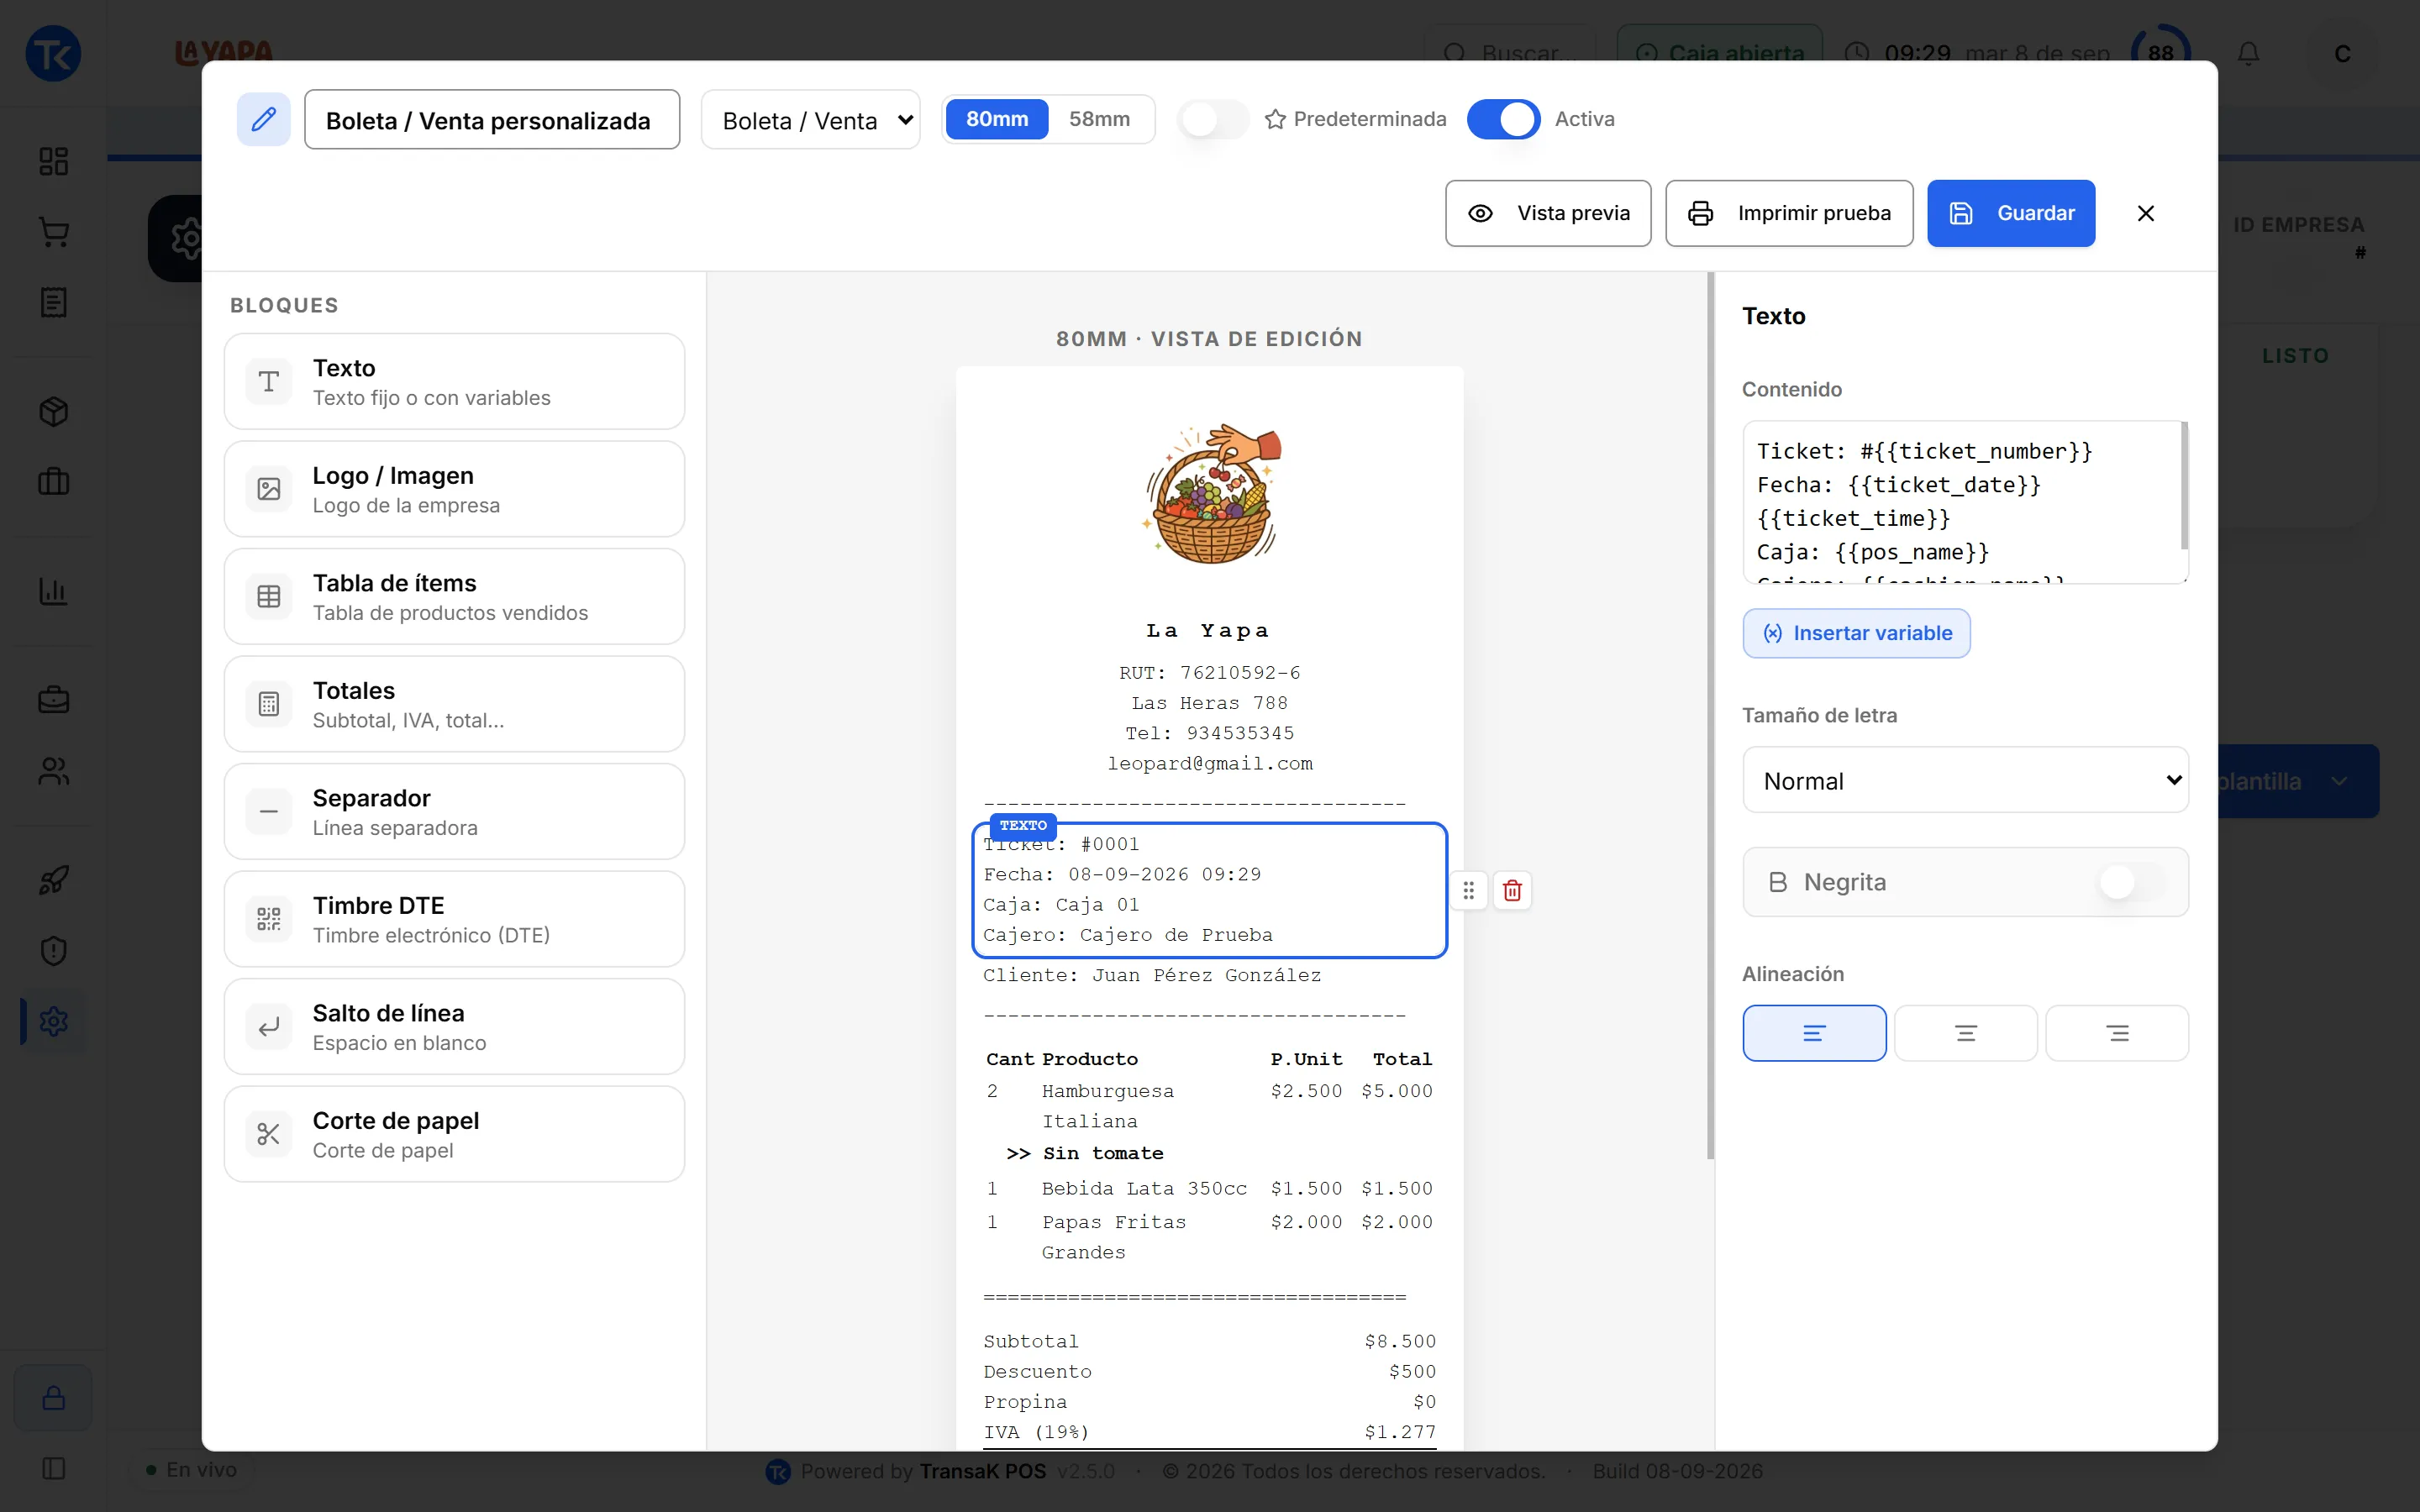Screen dimensions: 2420x1512
Task: Click the TransaK logo in top-left
Action: point(53,53)
